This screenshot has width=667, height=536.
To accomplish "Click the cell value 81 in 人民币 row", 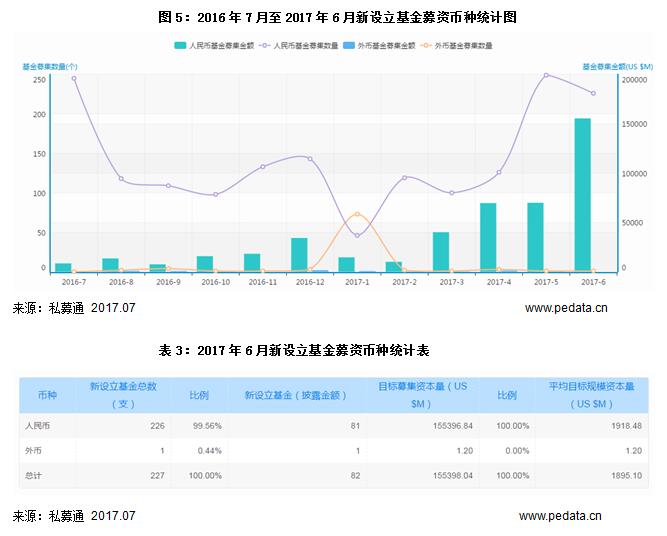I will coord(356,425).
